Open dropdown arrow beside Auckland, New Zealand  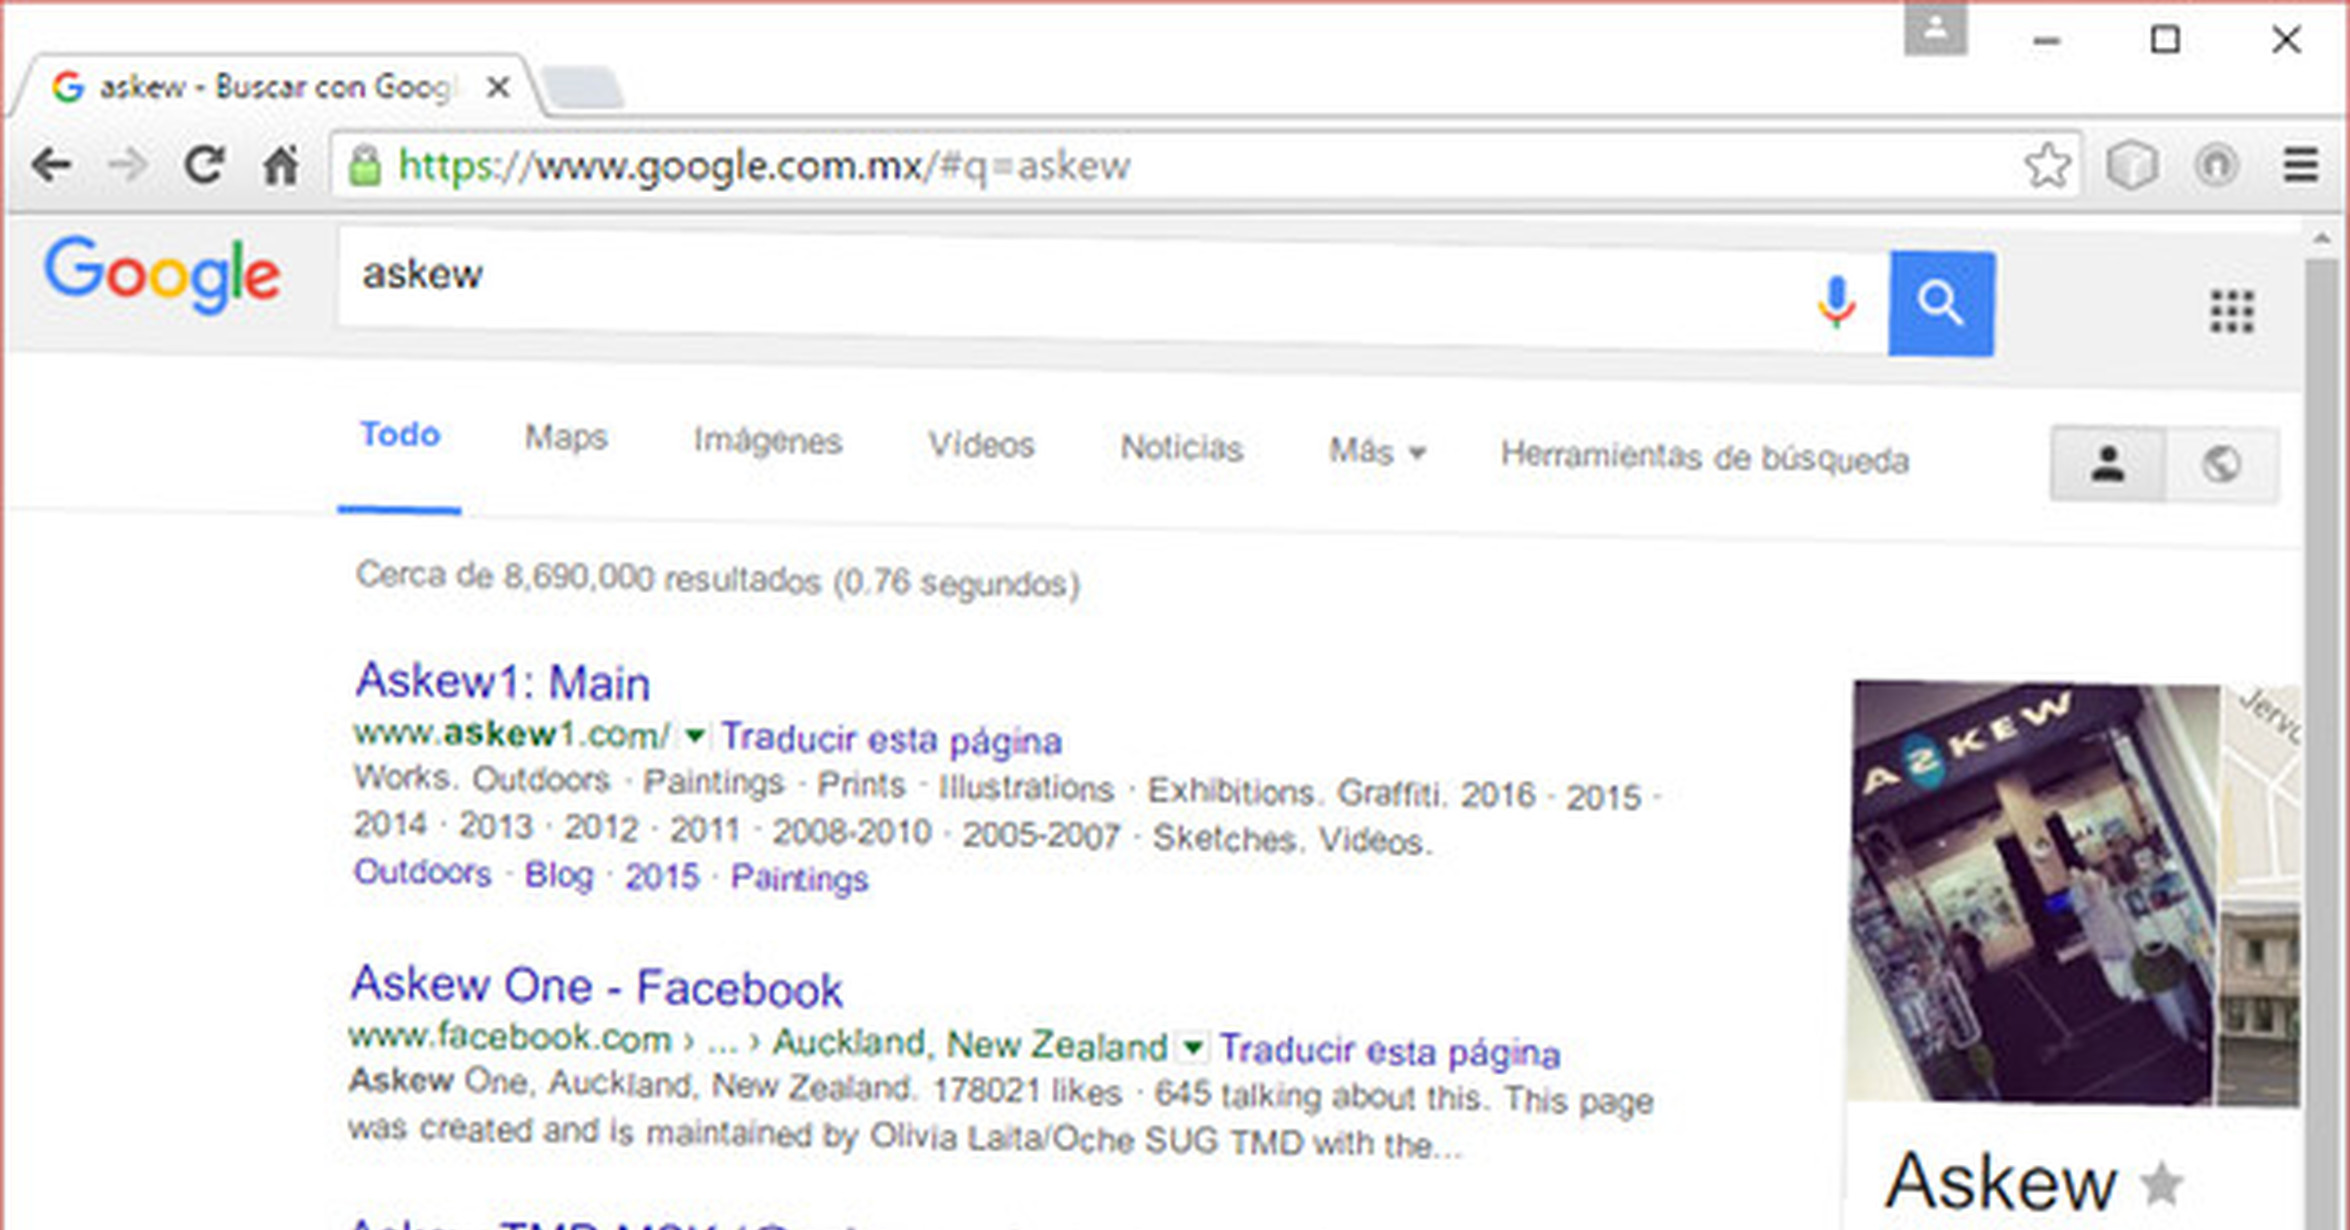[x=1192, y=1048]
